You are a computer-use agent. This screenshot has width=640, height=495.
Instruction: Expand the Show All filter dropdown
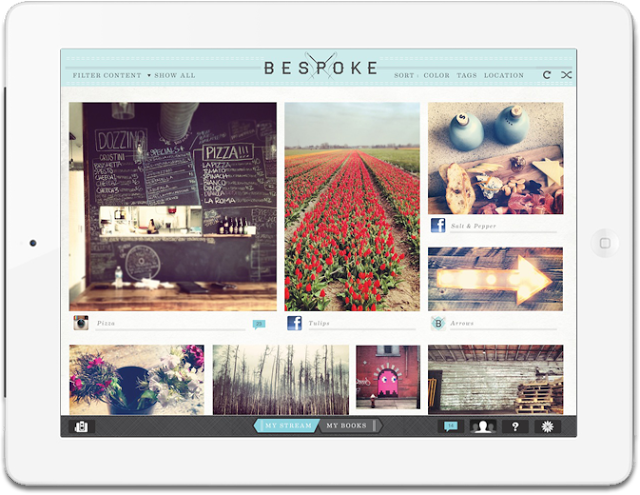pyautogui.click(x=171, y=75)
